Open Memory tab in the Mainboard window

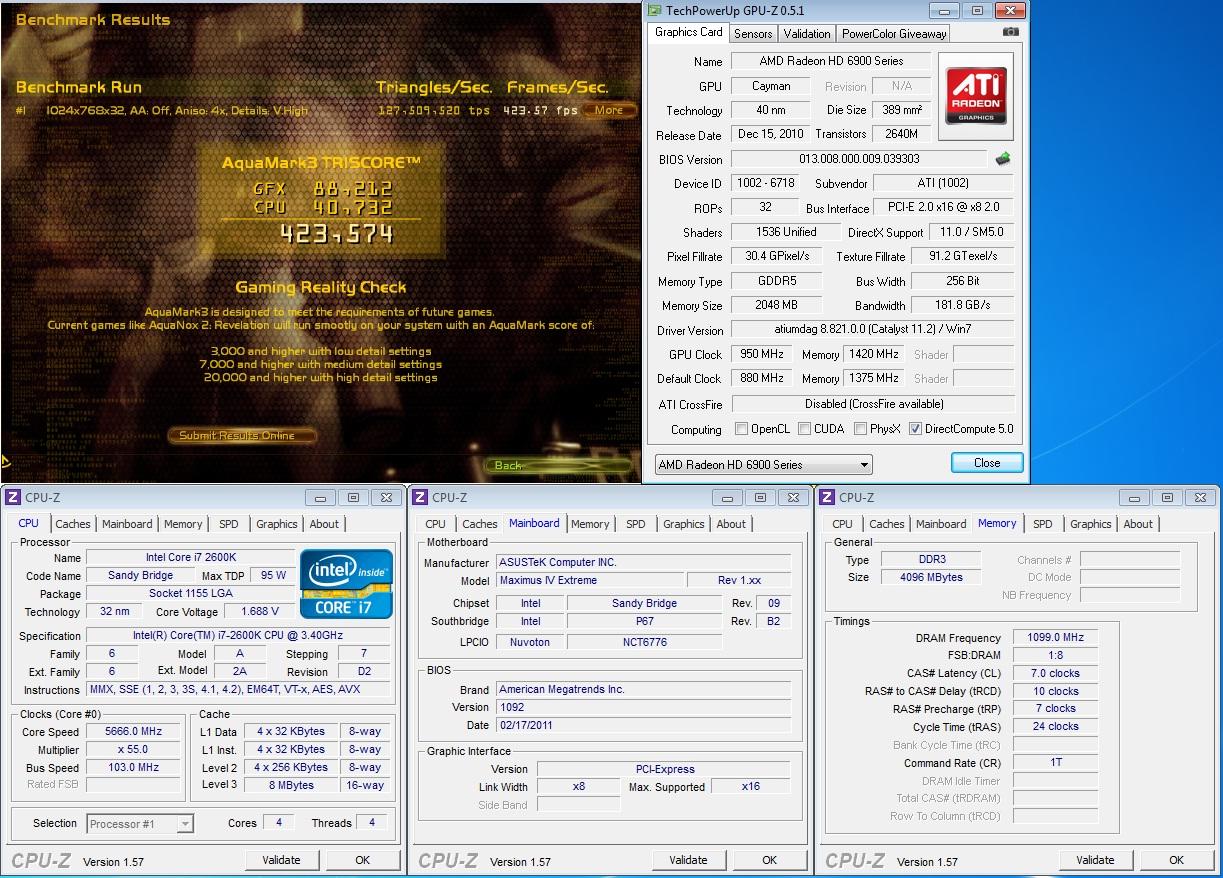590,524
